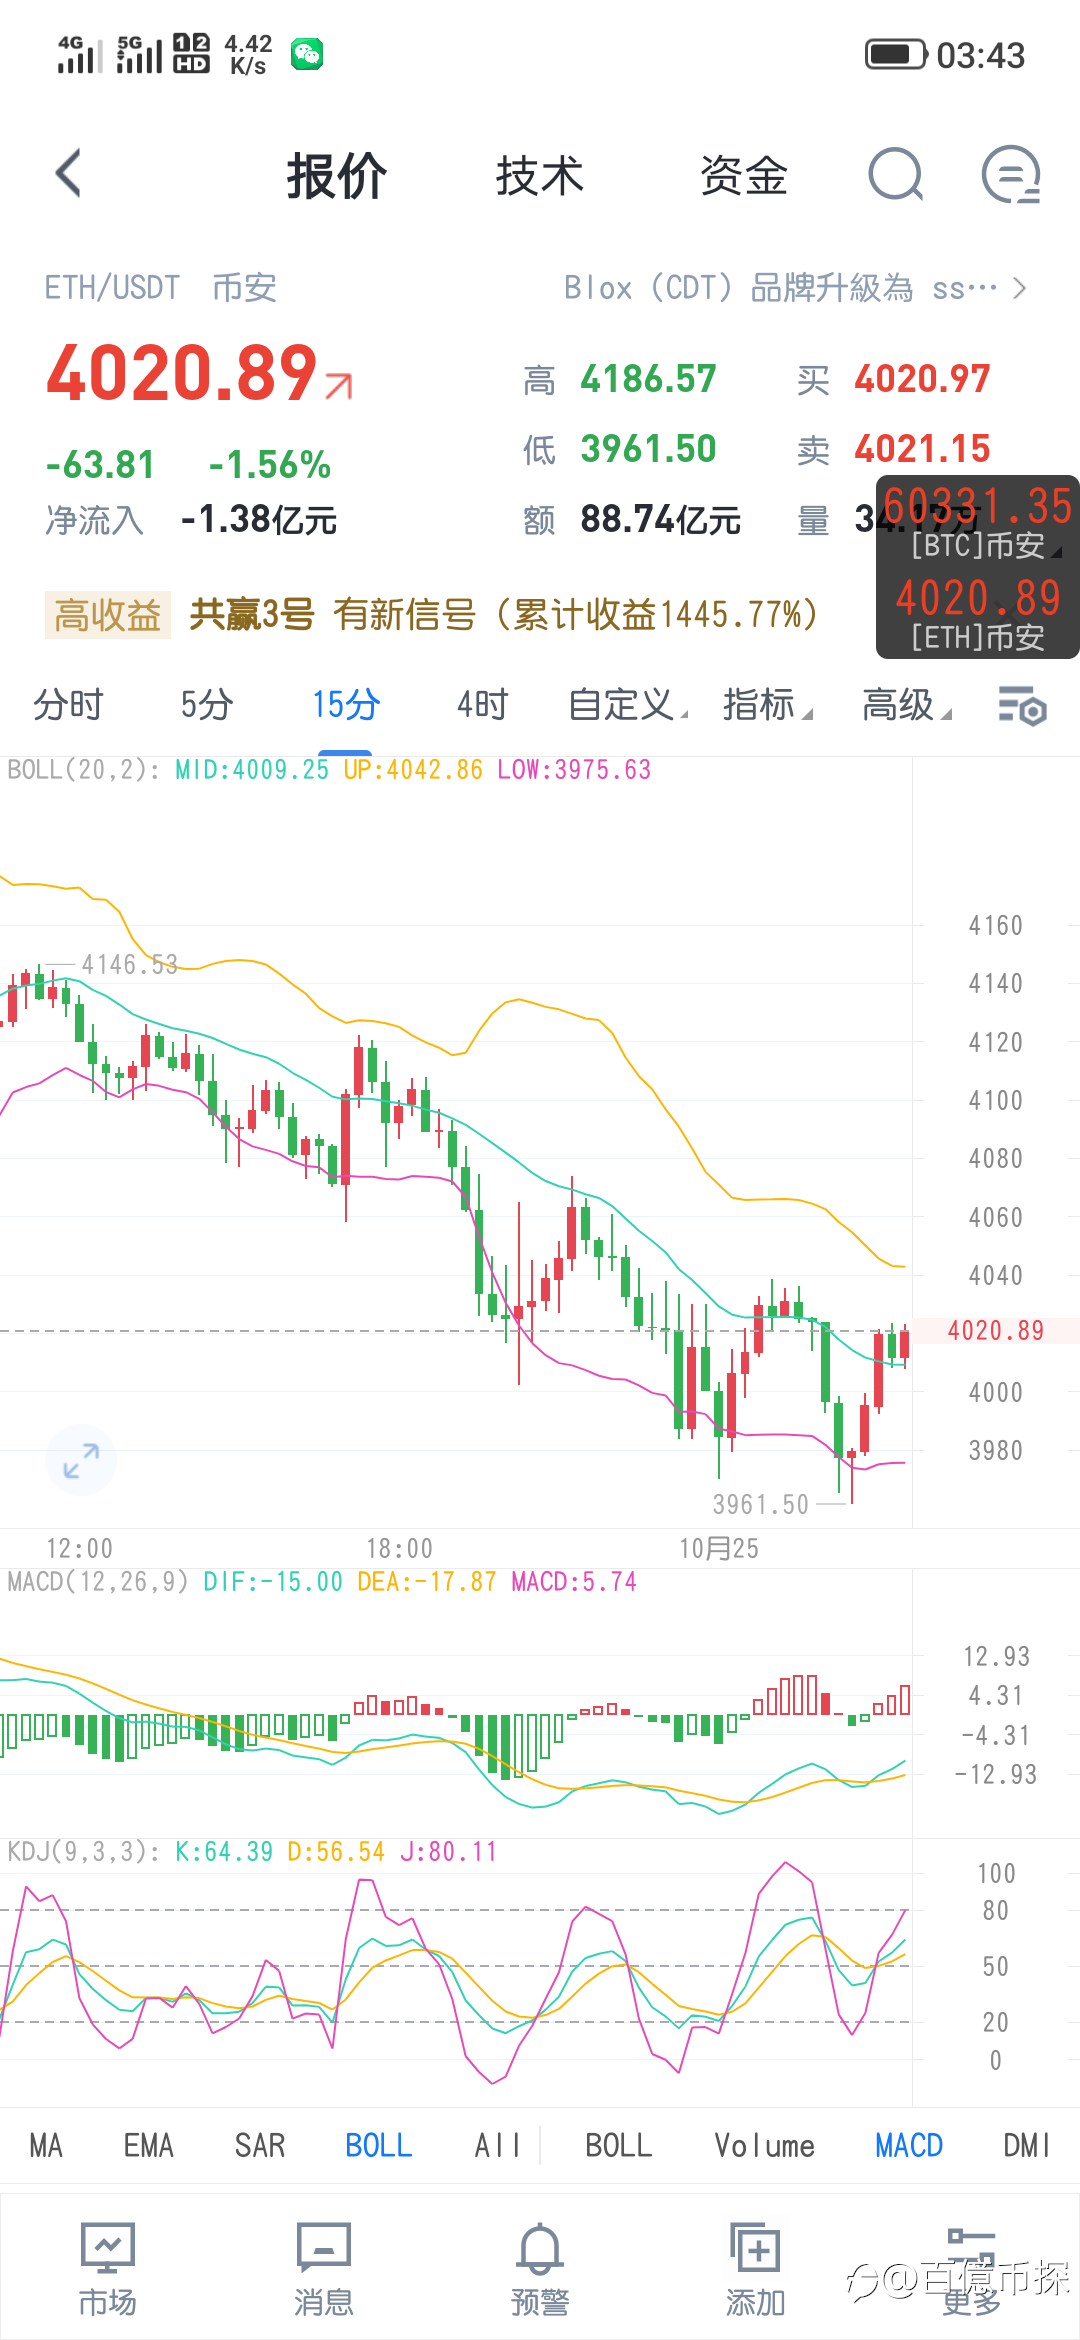Enable the EMA overlay indicator

[148, 2145]
